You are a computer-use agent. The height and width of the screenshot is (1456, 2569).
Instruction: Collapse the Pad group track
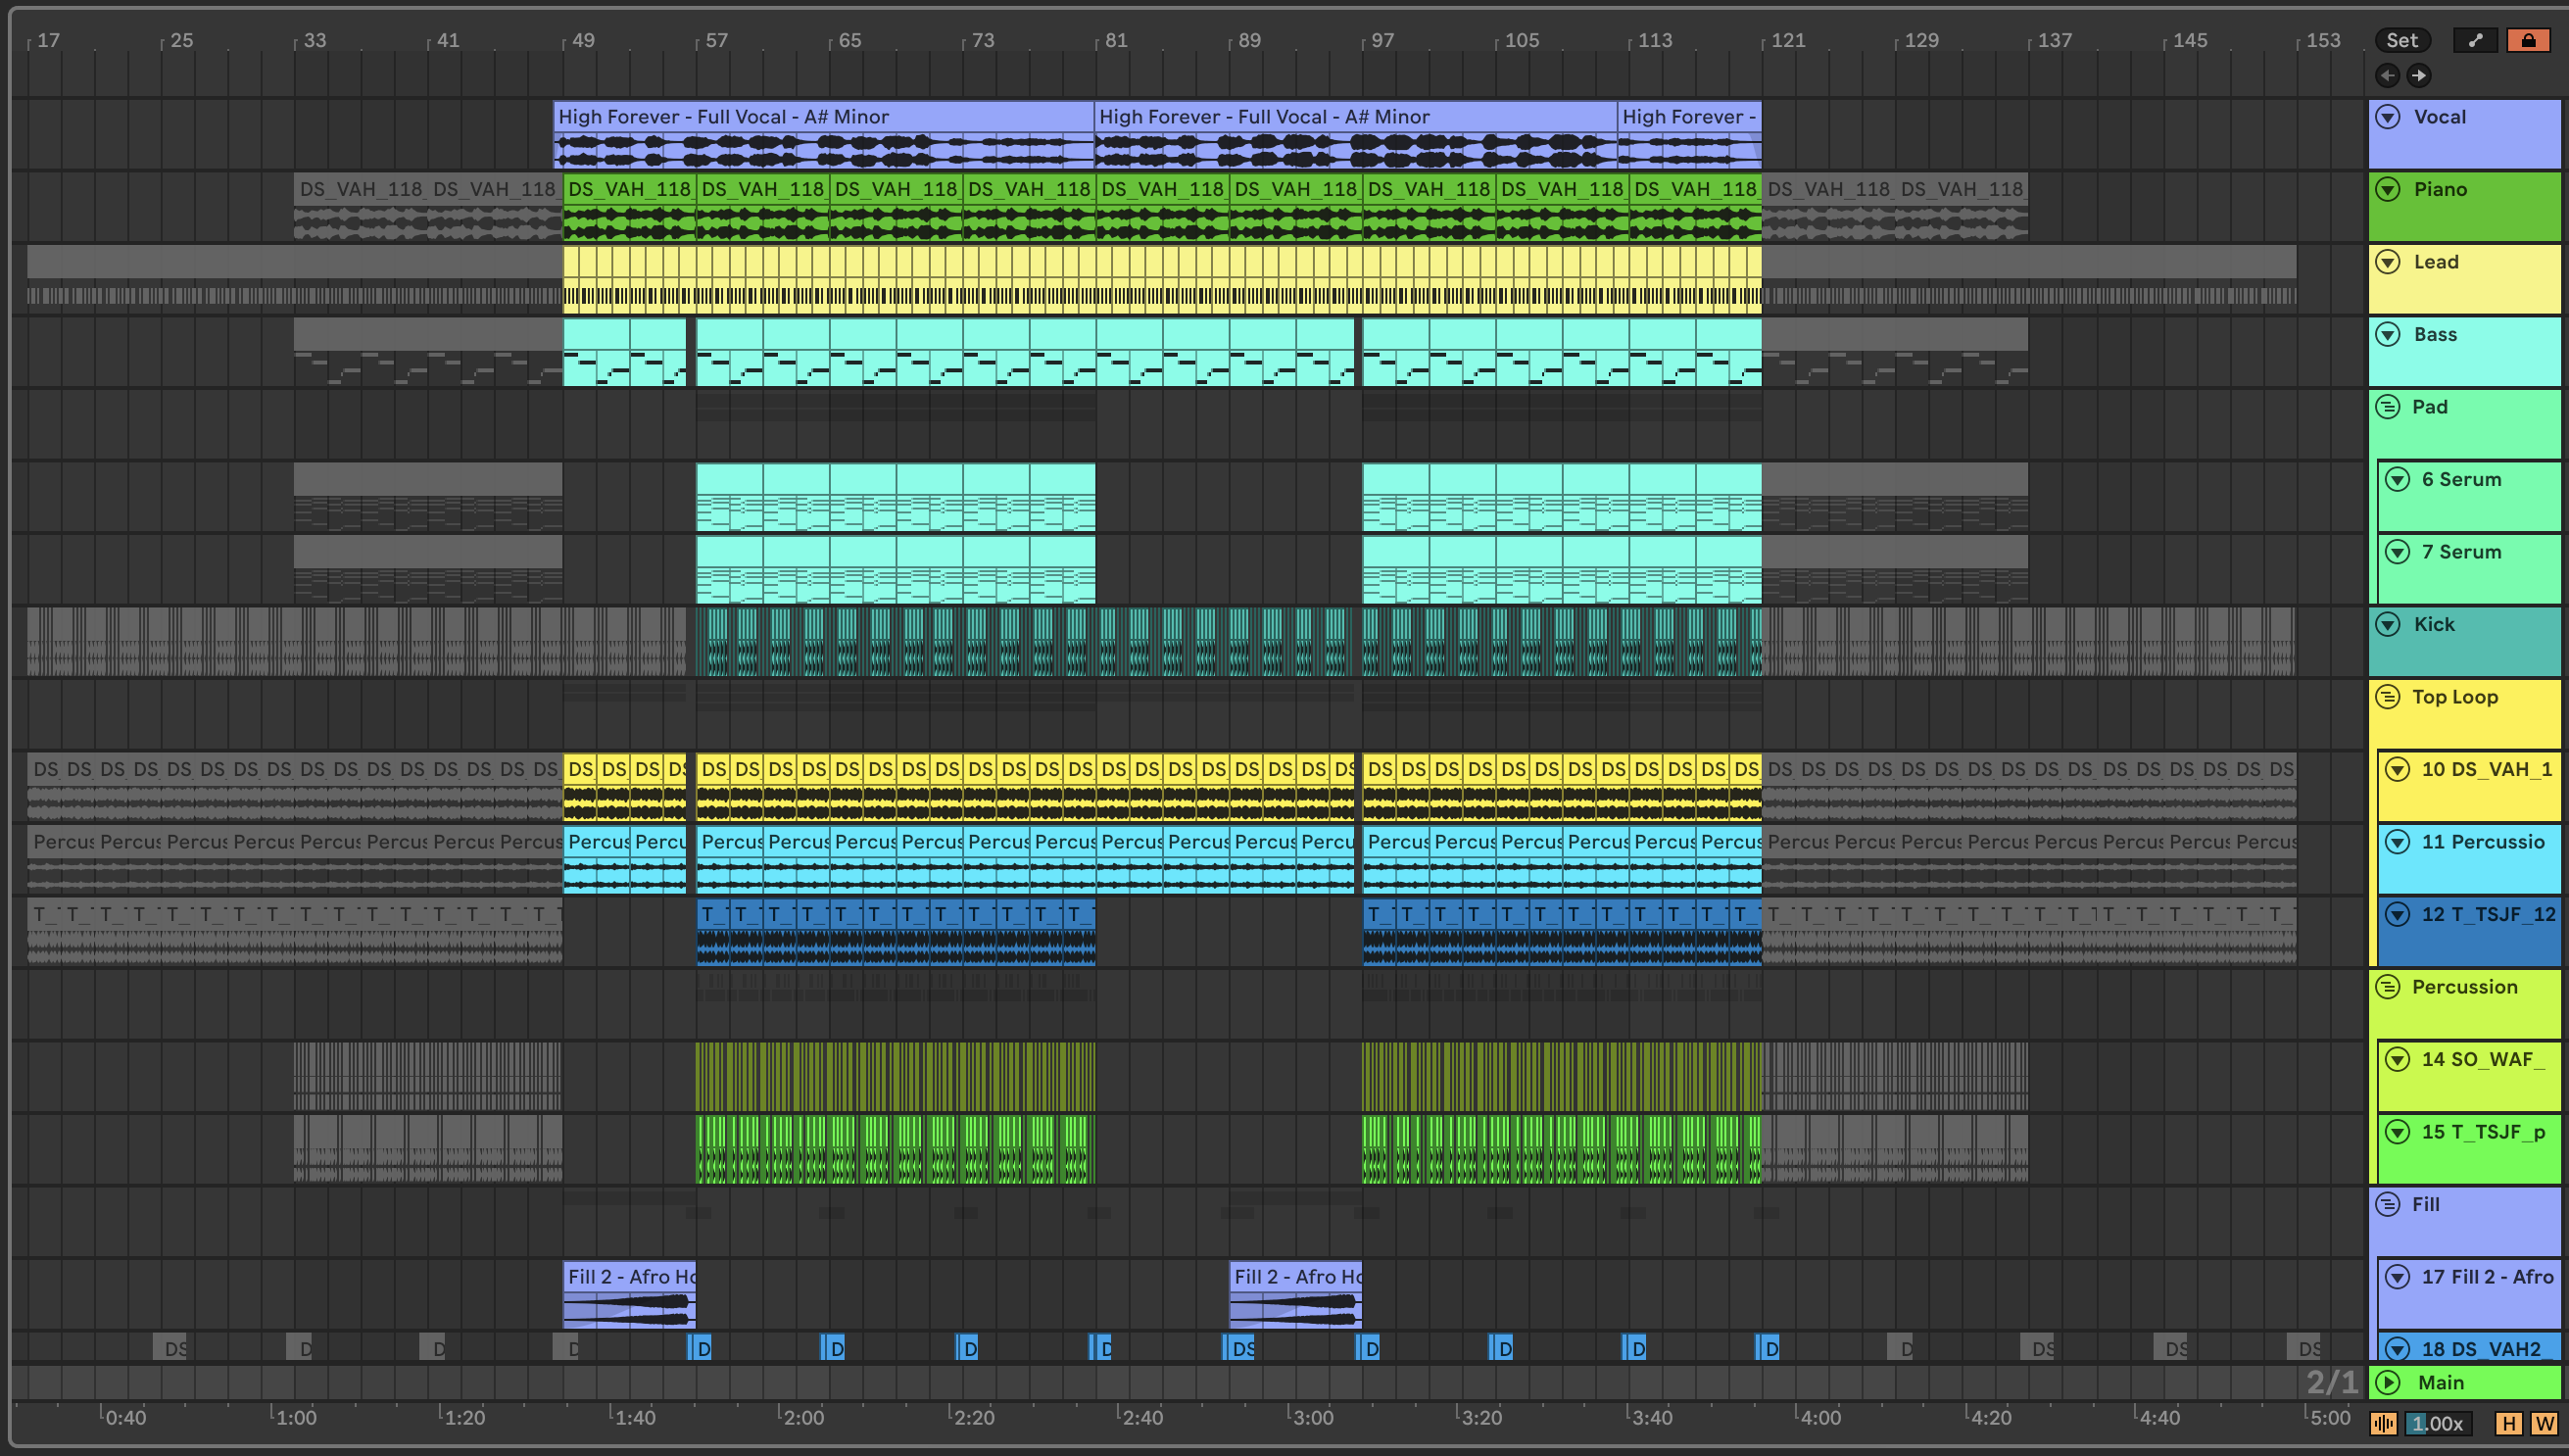[2388, 407]
